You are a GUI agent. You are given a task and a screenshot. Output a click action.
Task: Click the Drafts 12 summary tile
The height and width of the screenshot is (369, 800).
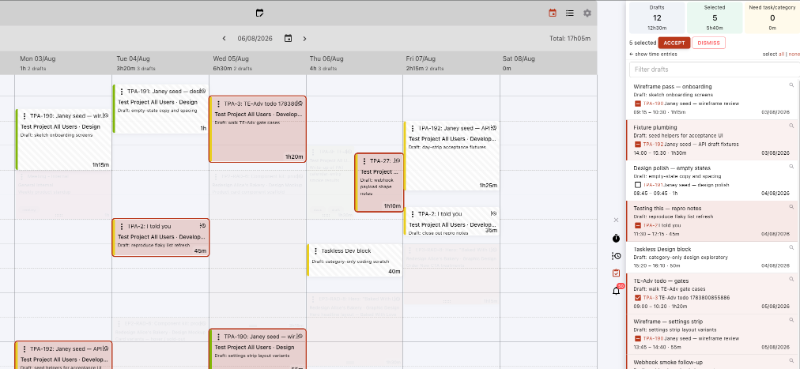click(x=657, y=17)
